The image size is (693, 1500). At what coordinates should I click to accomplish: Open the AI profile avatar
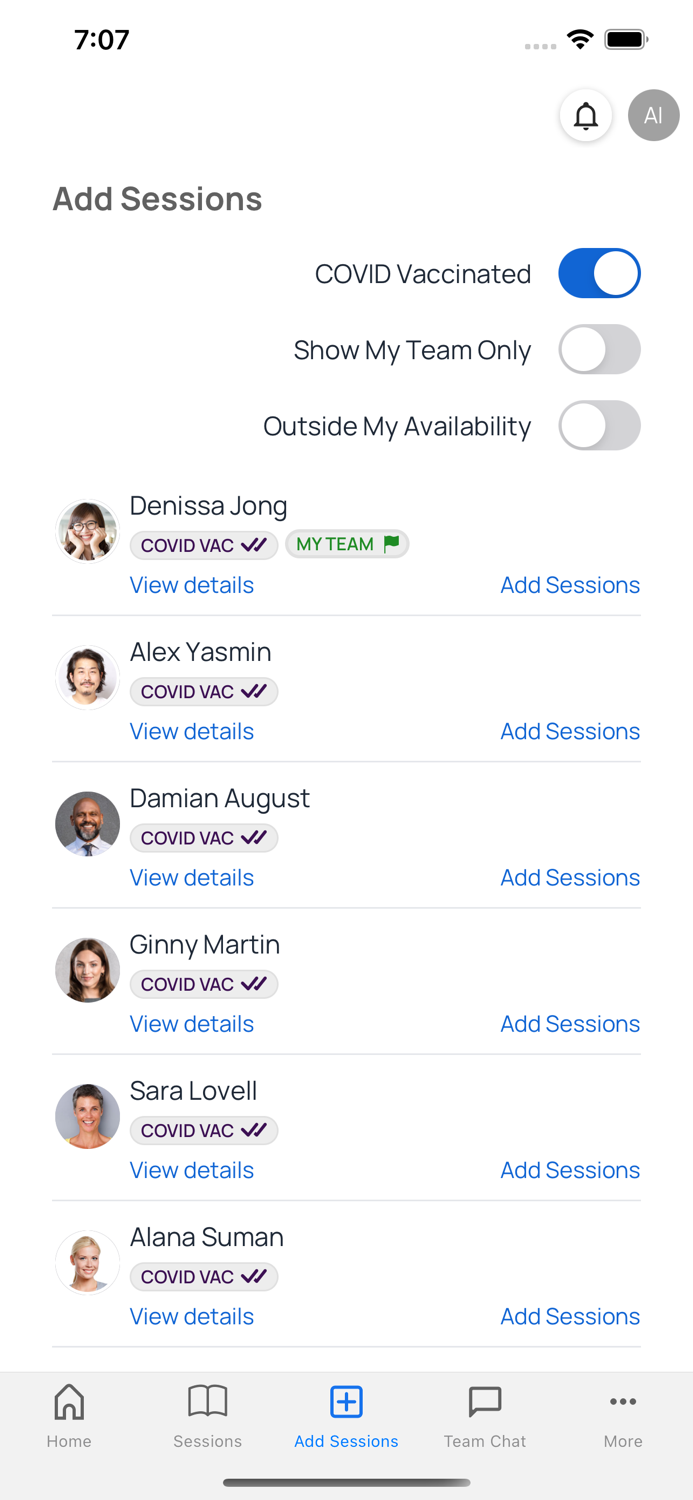click(654, 115)
